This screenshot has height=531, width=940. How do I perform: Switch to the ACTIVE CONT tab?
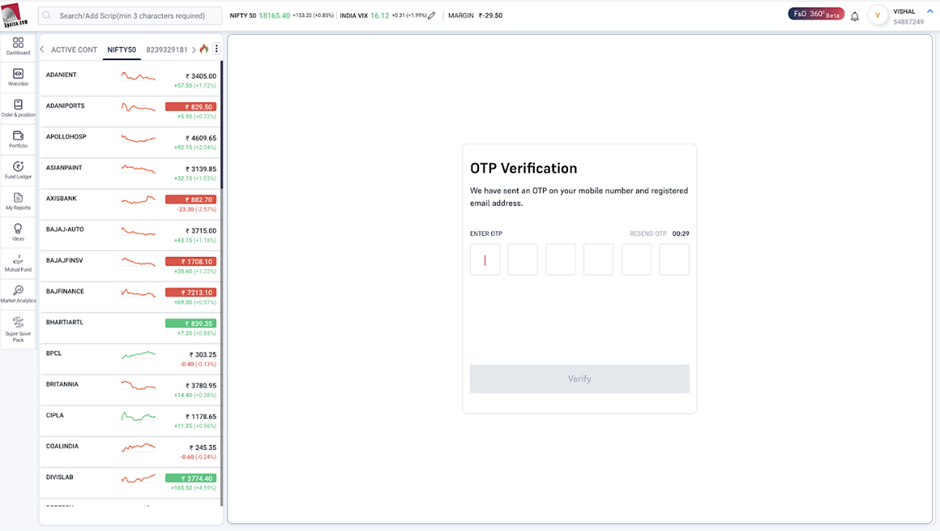[74, 50]
